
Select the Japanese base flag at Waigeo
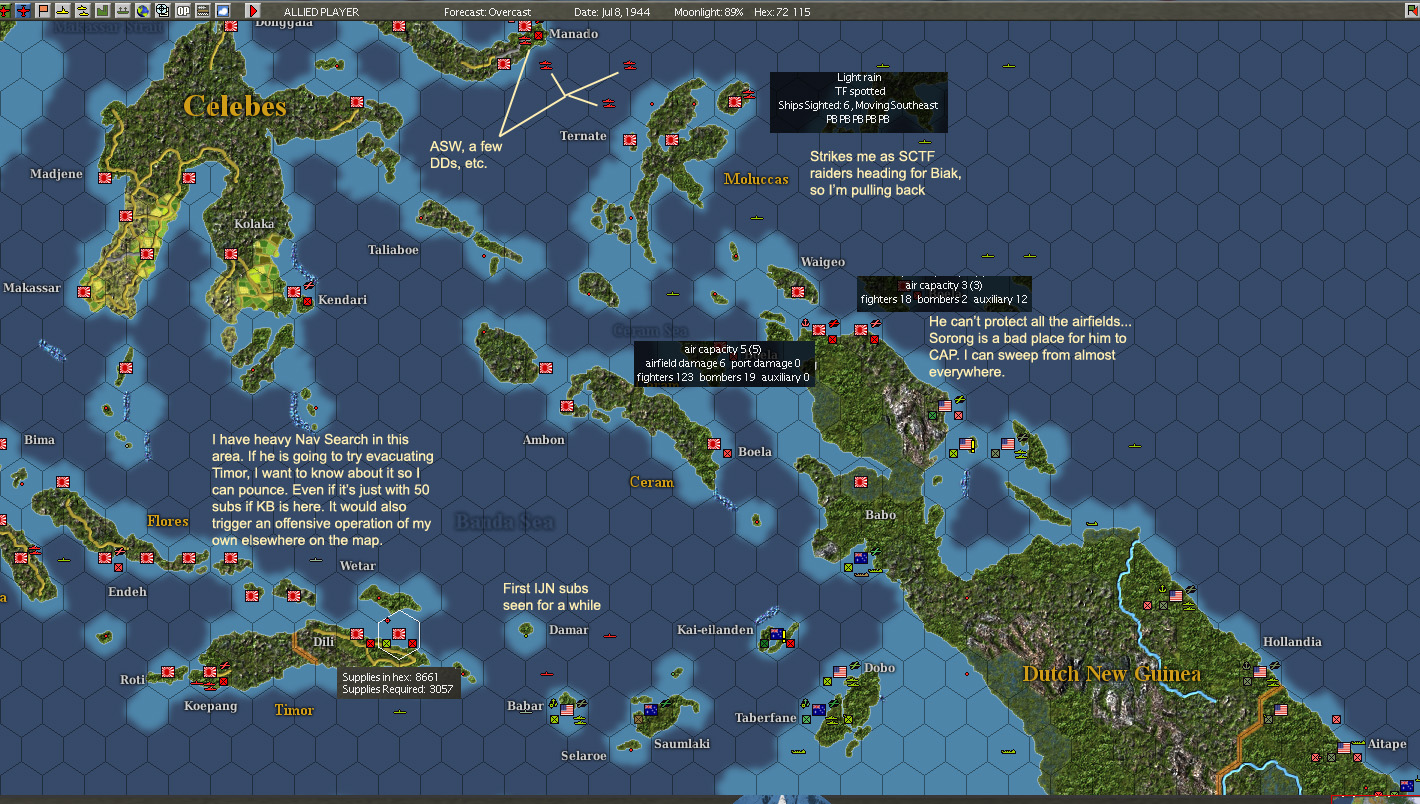(x=798, y=292)
